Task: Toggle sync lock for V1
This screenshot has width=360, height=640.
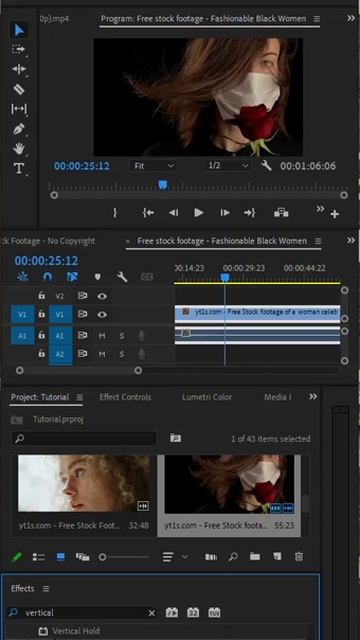Action: pyautogui.click(x=82, y=314)
